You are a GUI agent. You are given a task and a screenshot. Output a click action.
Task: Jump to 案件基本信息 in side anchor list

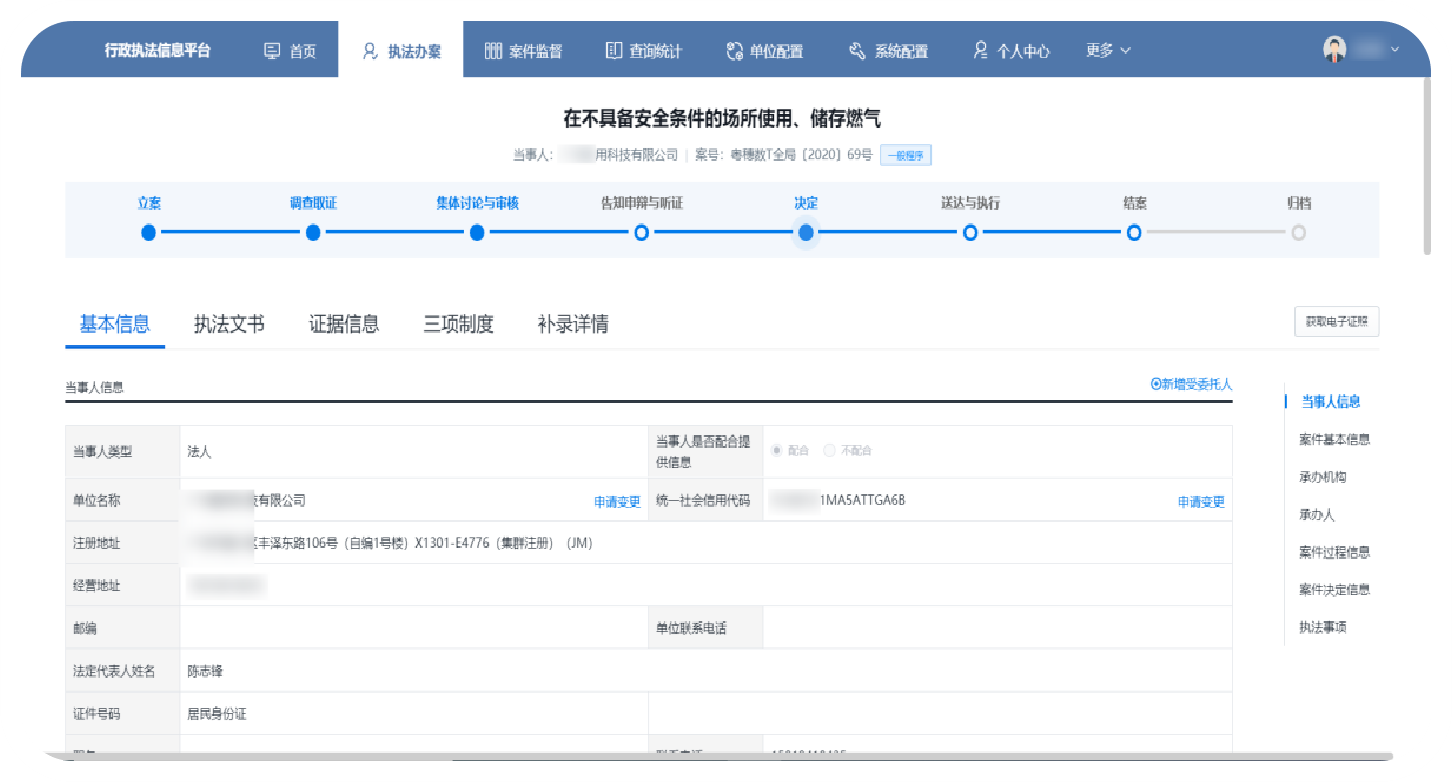point(1334,439)
